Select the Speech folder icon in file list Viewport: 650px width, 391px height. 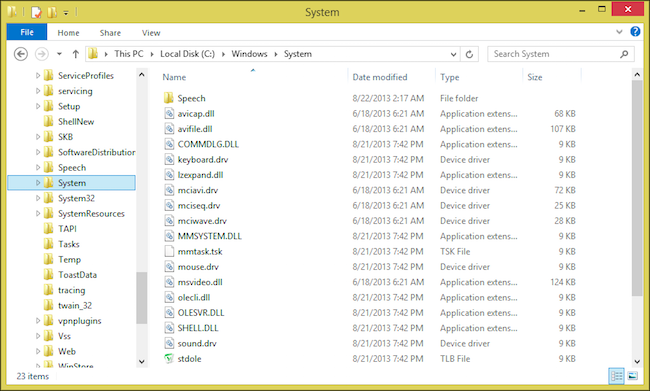pos(169,98)
